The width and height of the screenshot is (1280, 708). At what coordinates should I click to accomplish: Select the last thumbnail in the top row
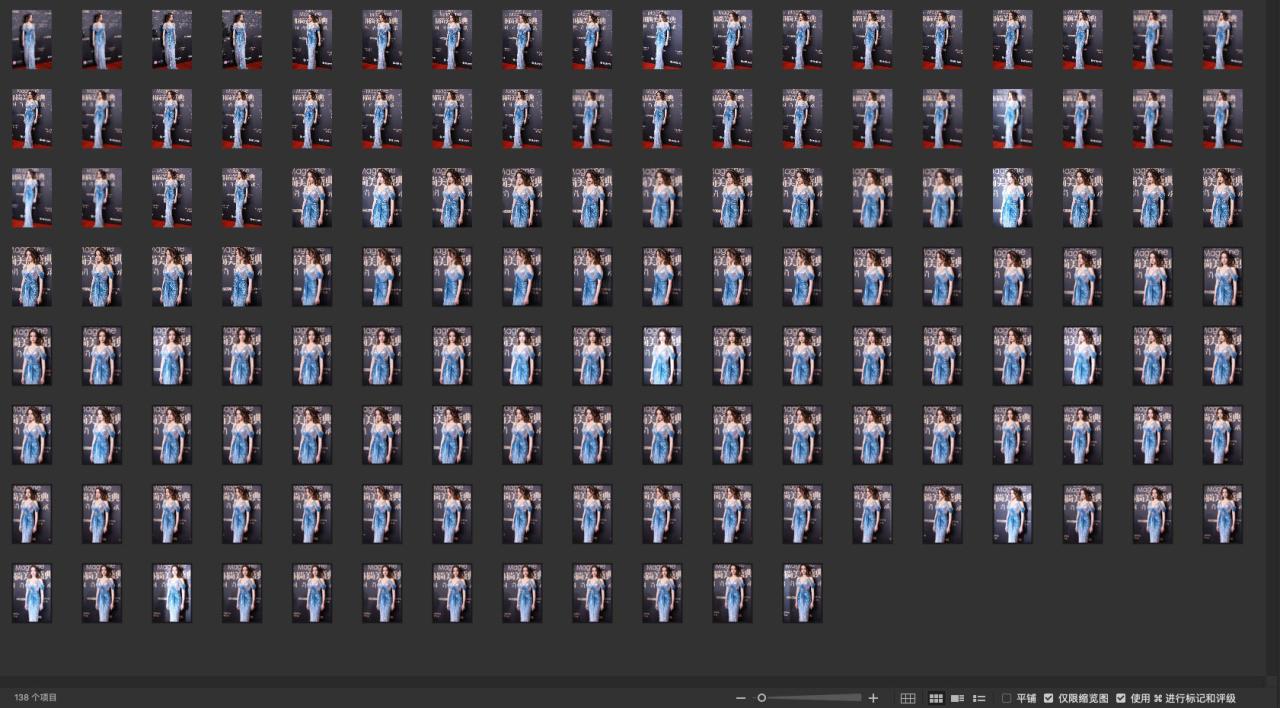1222,40
